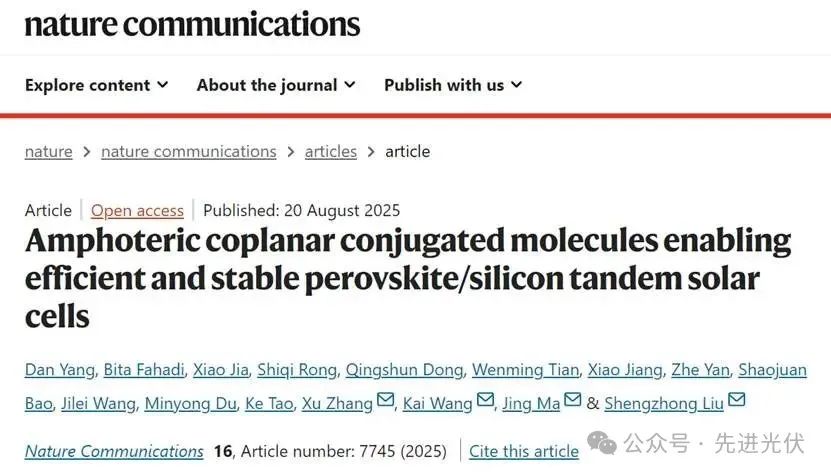
Task: Open Nature Communications journal link below authors
Action: [x=114, y=451]
